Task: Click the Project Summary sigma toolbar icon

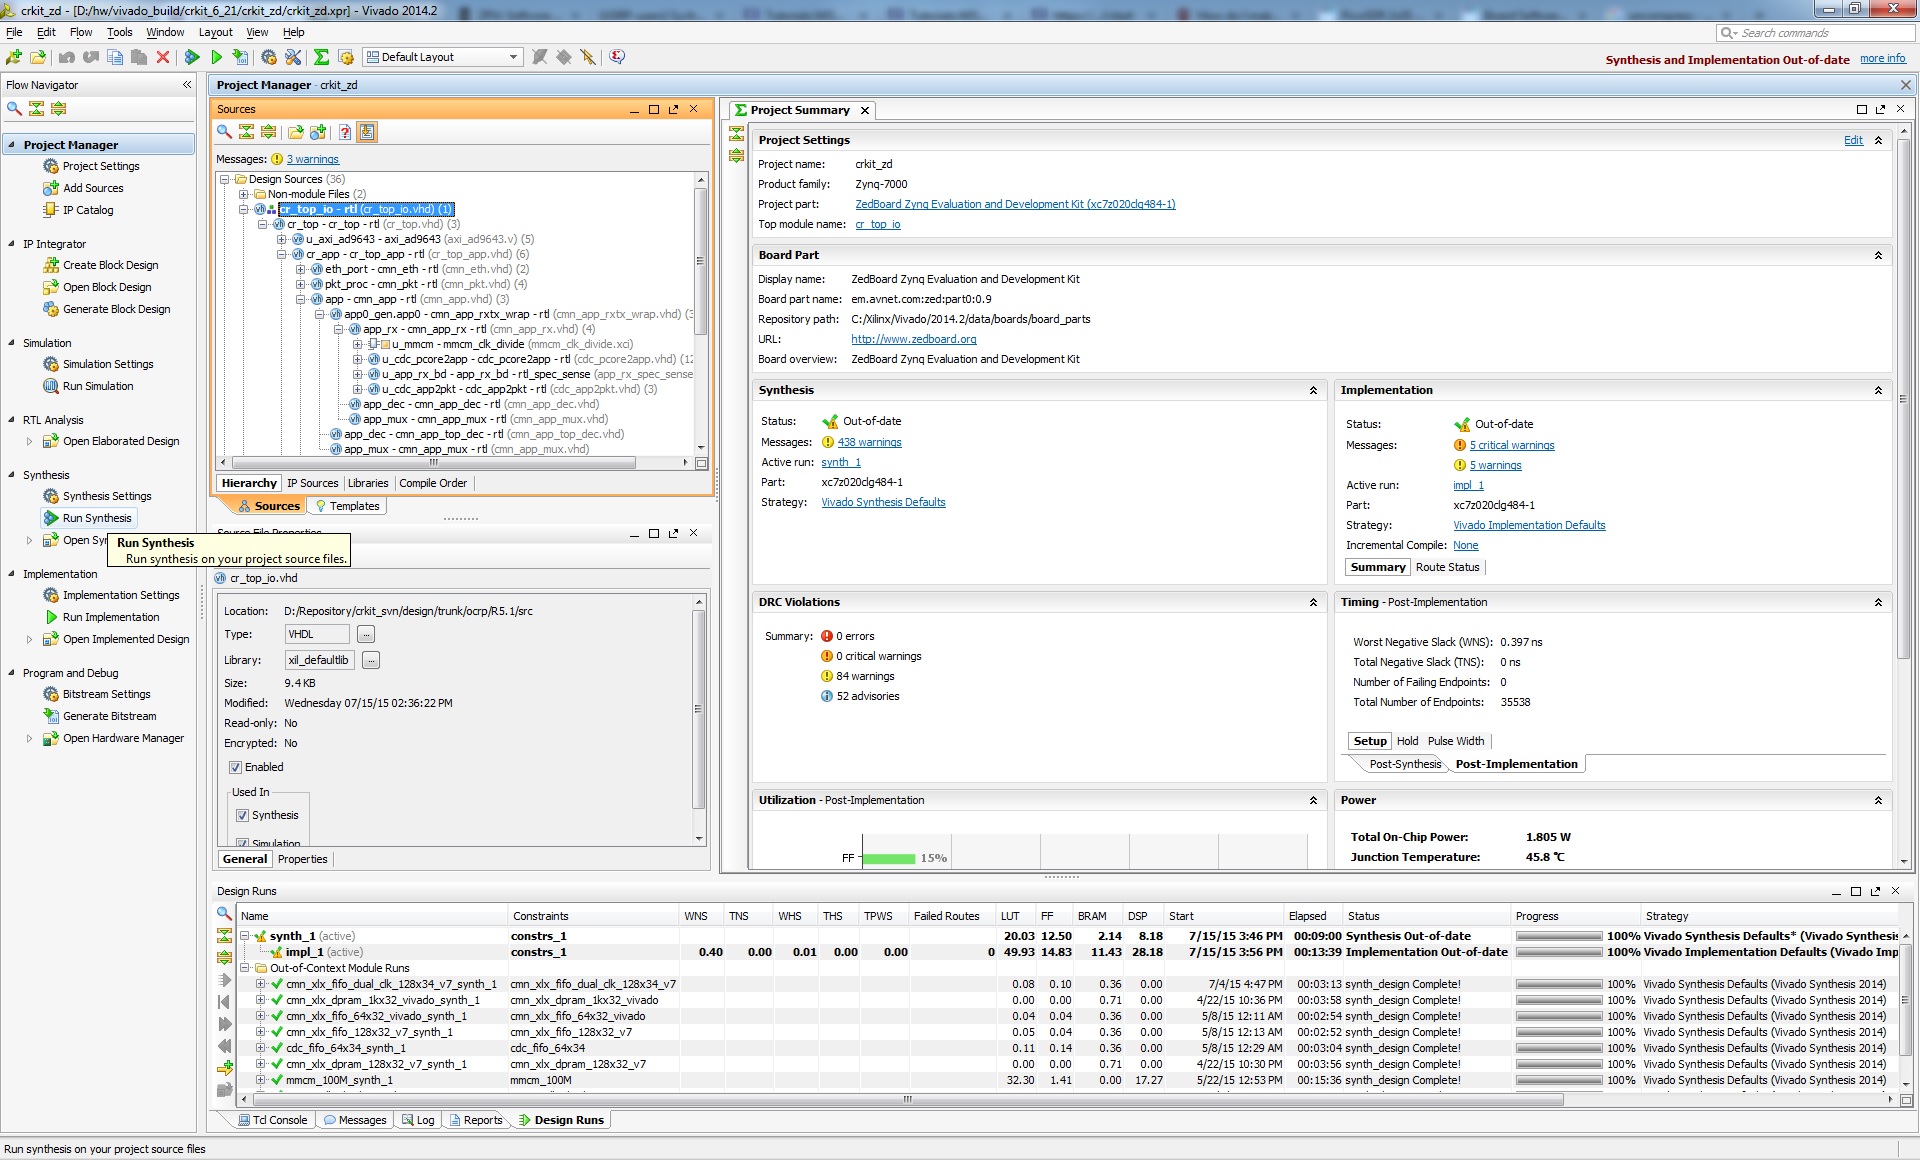Action: (321, 57)
